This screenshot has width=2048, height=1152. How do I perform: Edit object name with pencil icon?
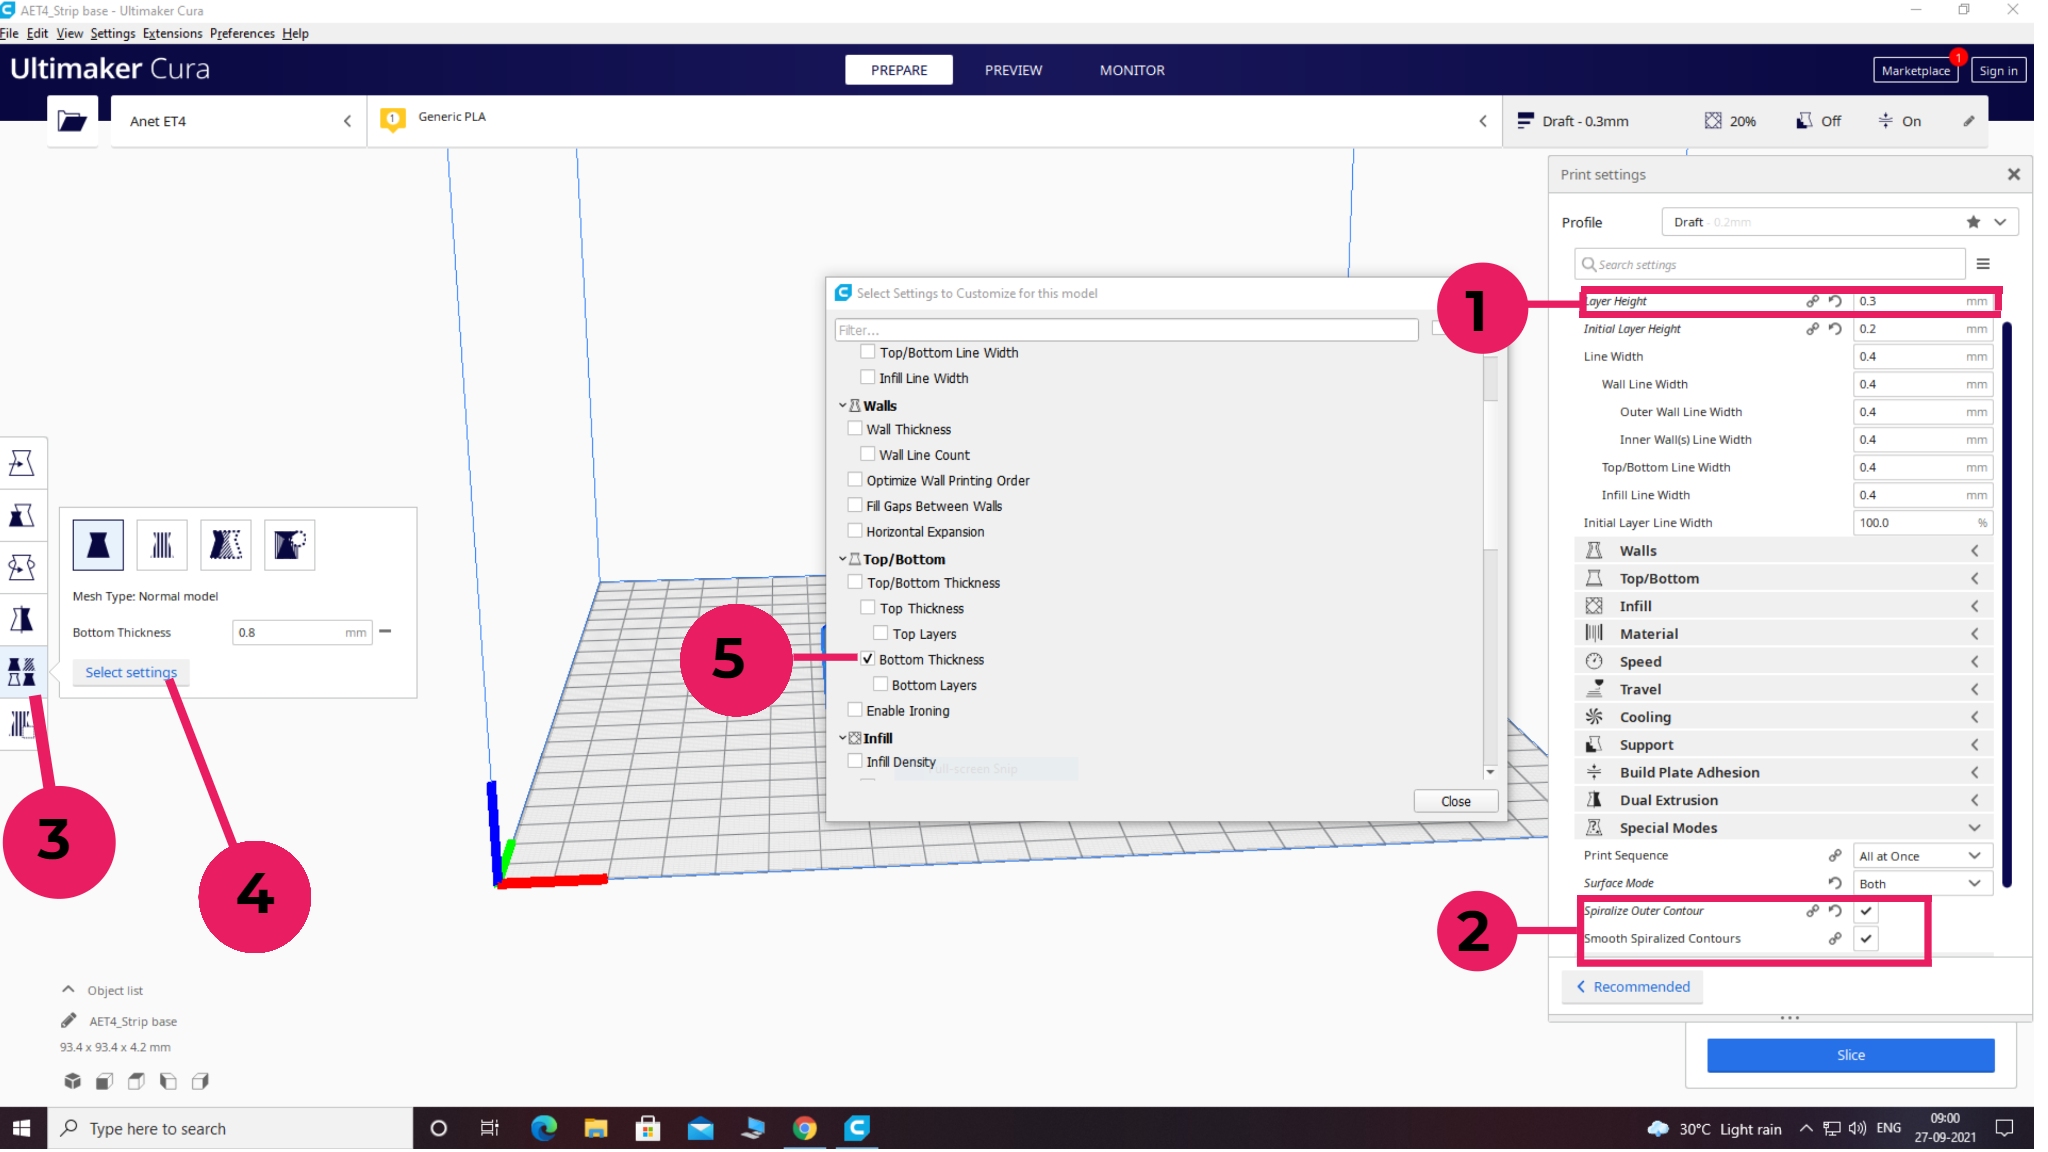pos(68,1021)
